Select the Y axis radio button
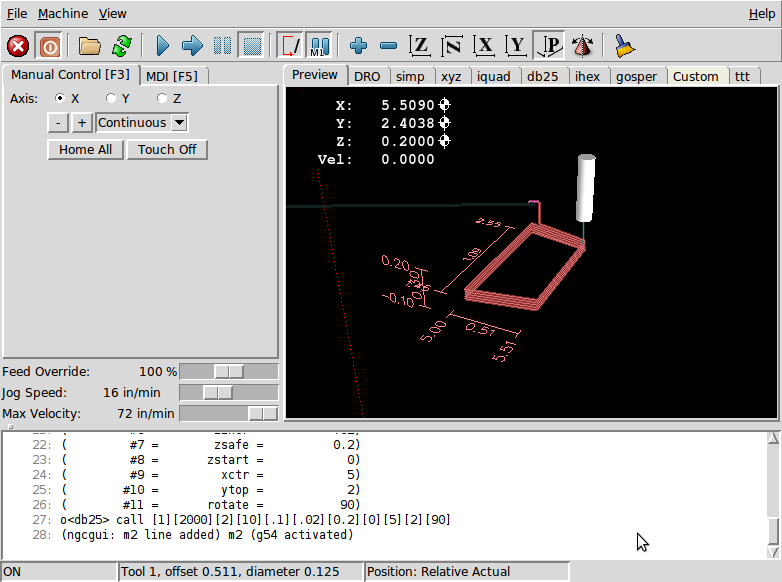 111,98
